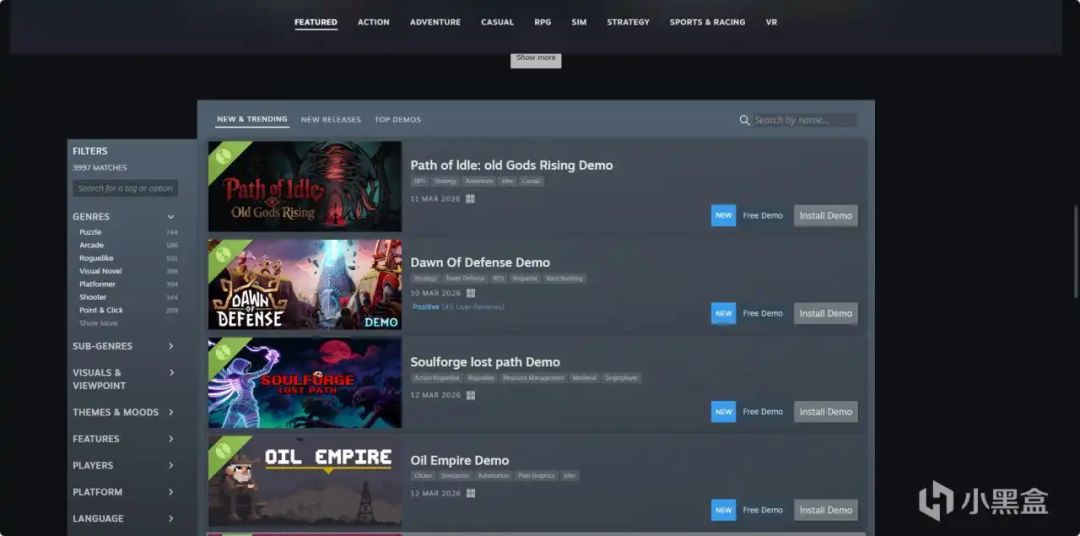Switch to the ADVENTURE category tab

click(x=435, y=22)
